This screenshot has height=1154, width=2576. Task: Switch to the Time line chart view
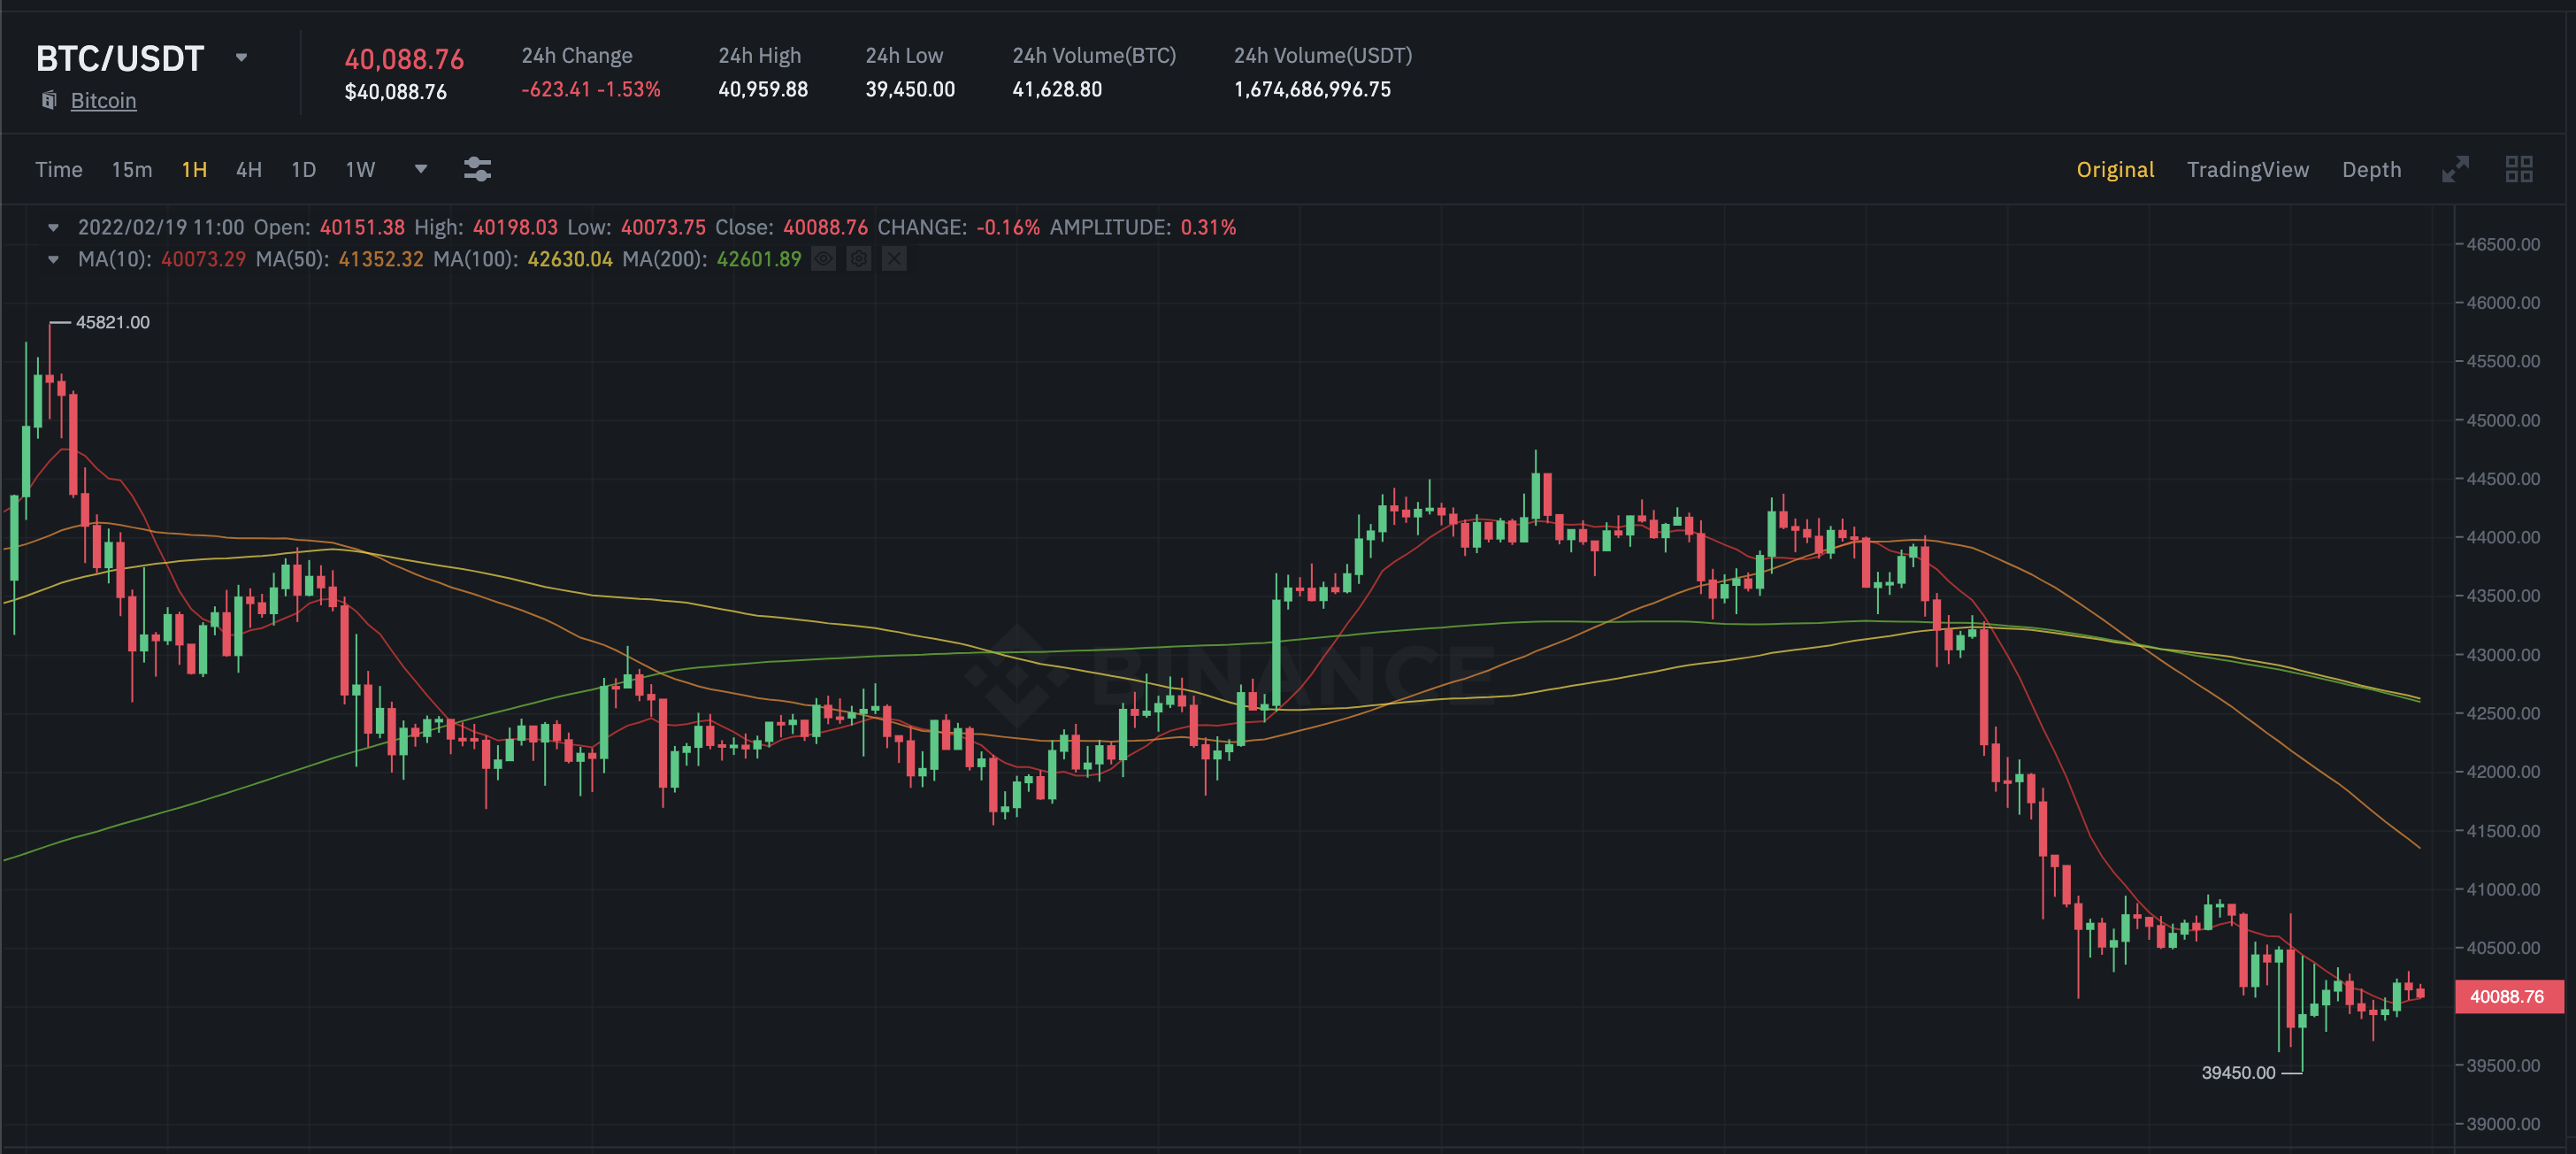pyautogui.click(x=59, y=169)
